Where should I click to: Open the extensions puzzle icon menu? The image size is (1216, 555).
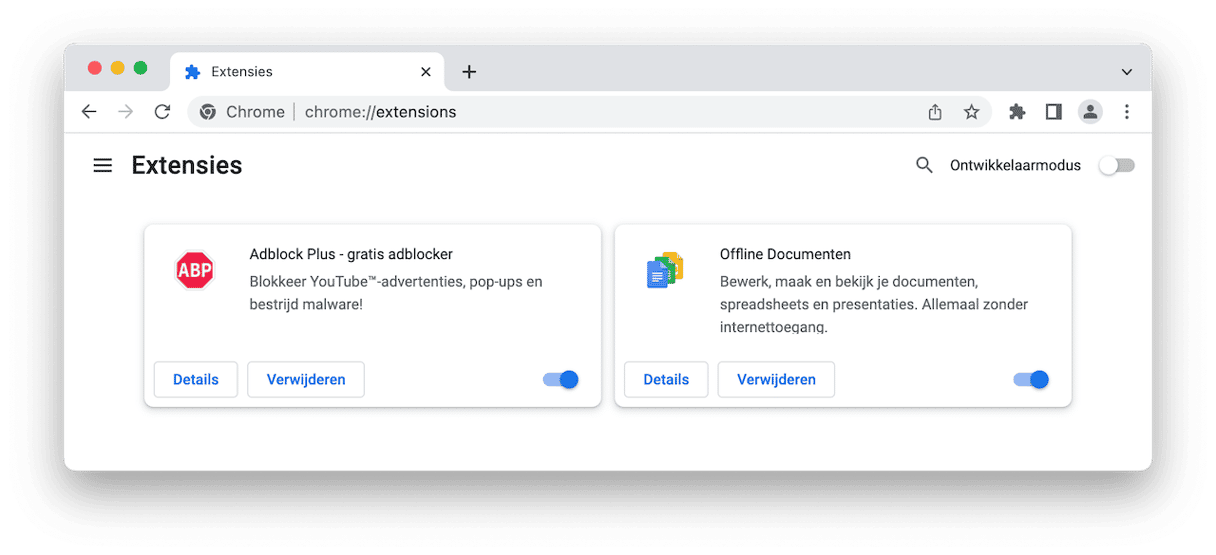1017,112
